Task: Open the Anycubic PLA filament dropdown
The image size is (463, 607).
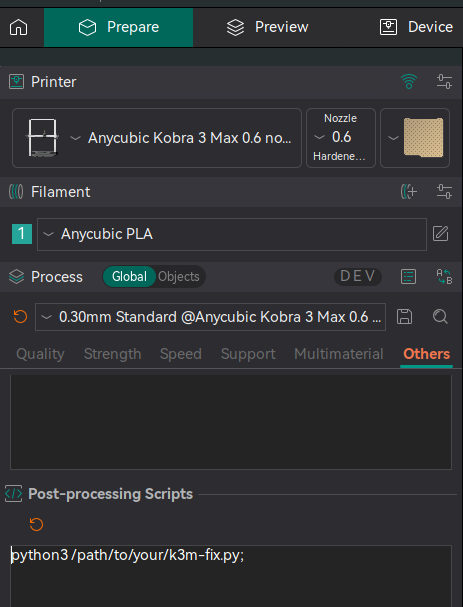Action: click(232, 234)
